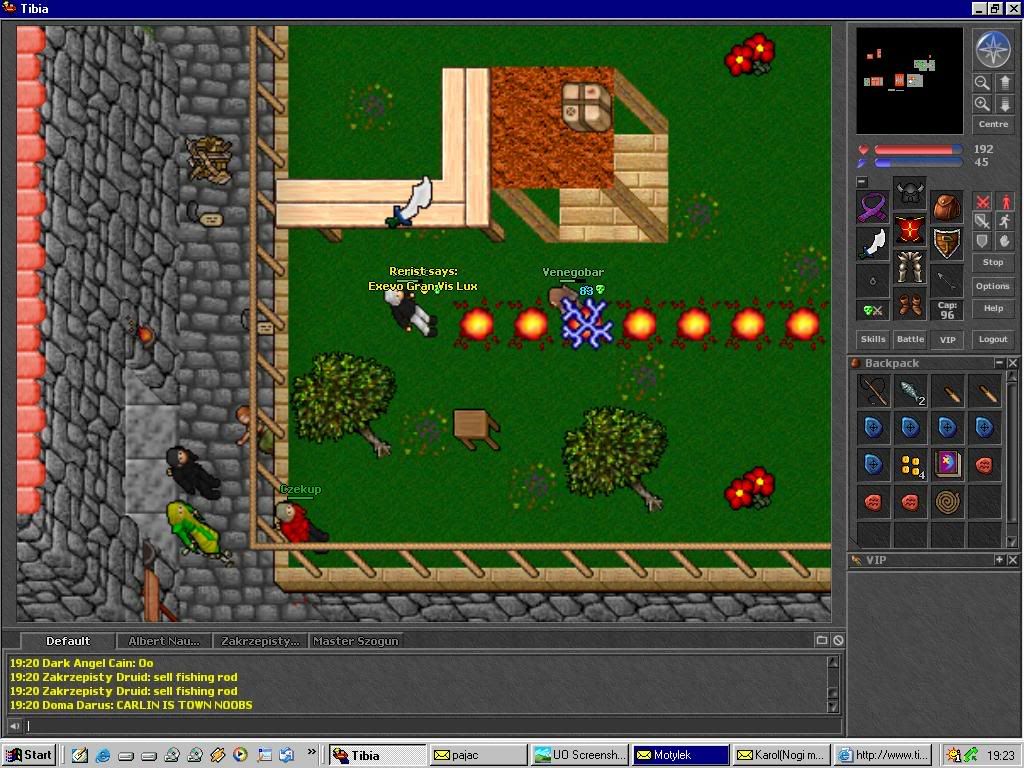Select the horned helmet equipment slot

click(x=910, y=193)
